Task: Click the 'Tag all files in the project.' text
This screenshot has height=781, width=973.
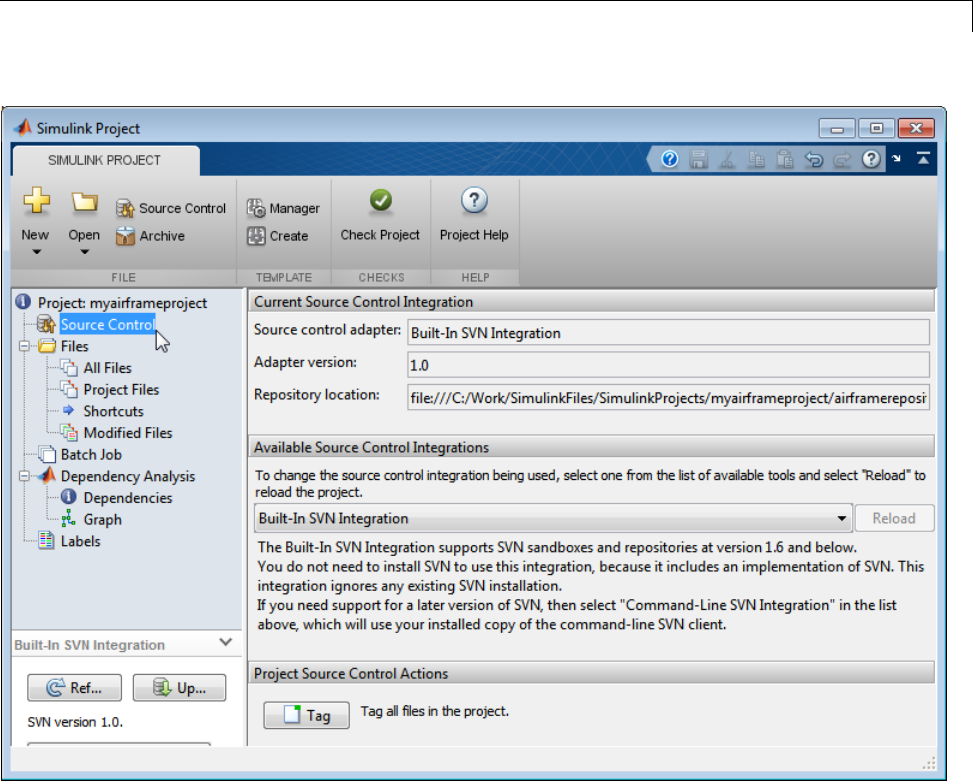Action: click(x=435, y=712)
